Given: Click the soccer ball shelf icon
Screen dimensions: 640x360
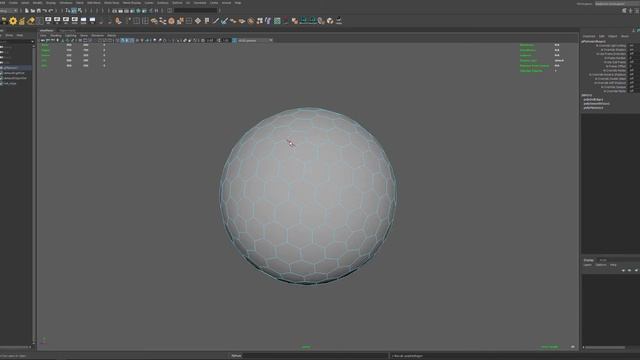Looking at the screenshot, I should click(x=330, y=21).
